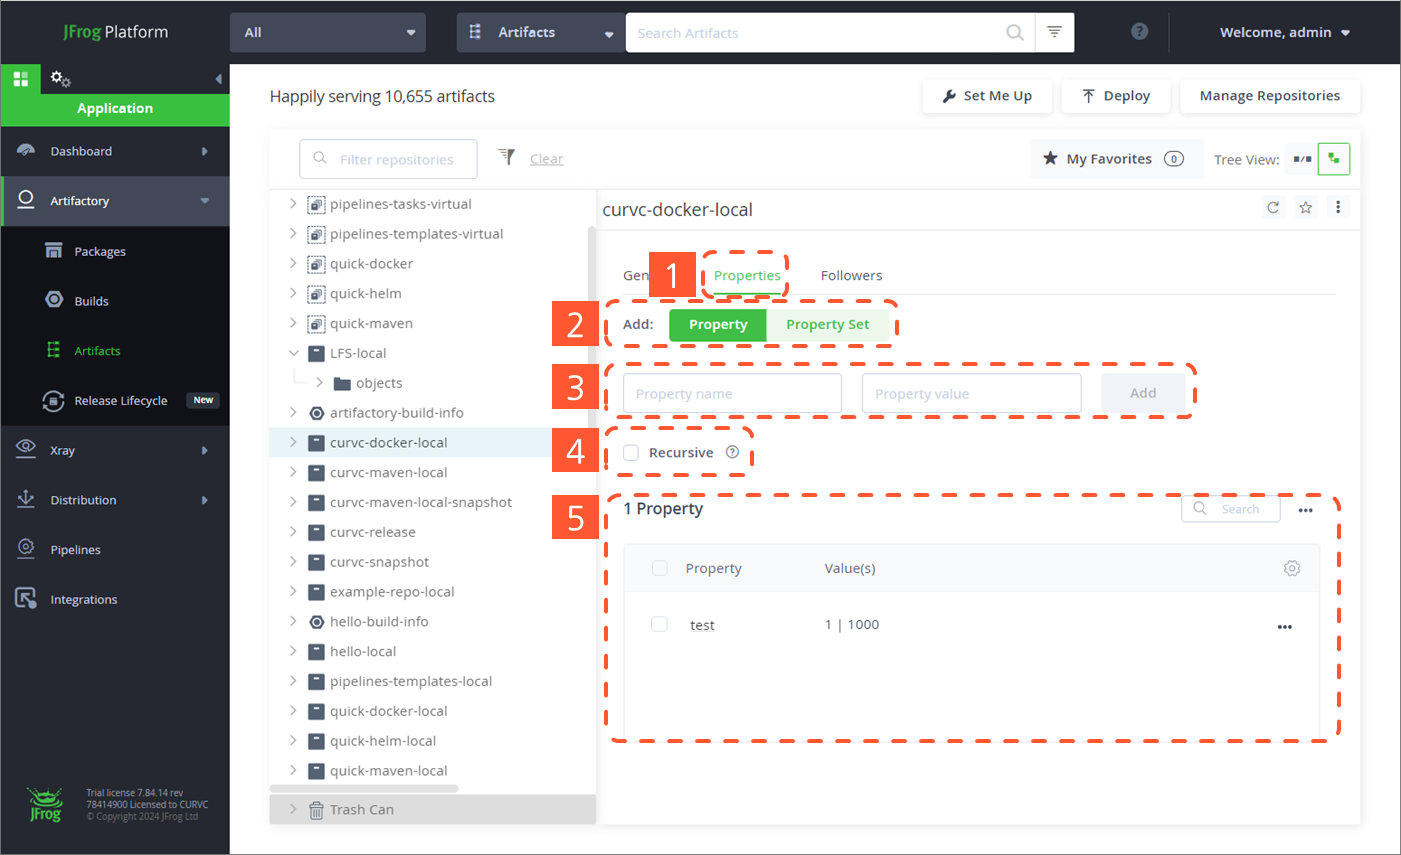Expand the Trash Can node

(x=293, y=809)
